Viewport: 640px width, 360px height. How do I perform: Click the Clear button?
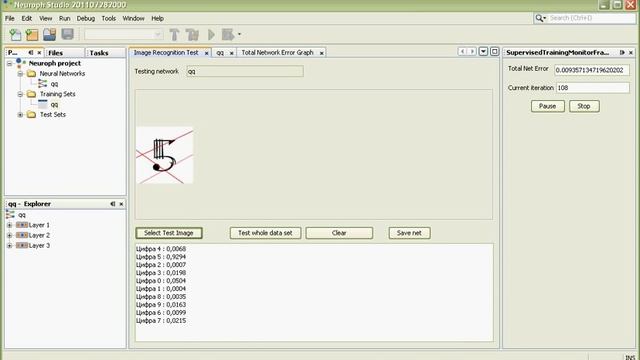click(339, 233)
